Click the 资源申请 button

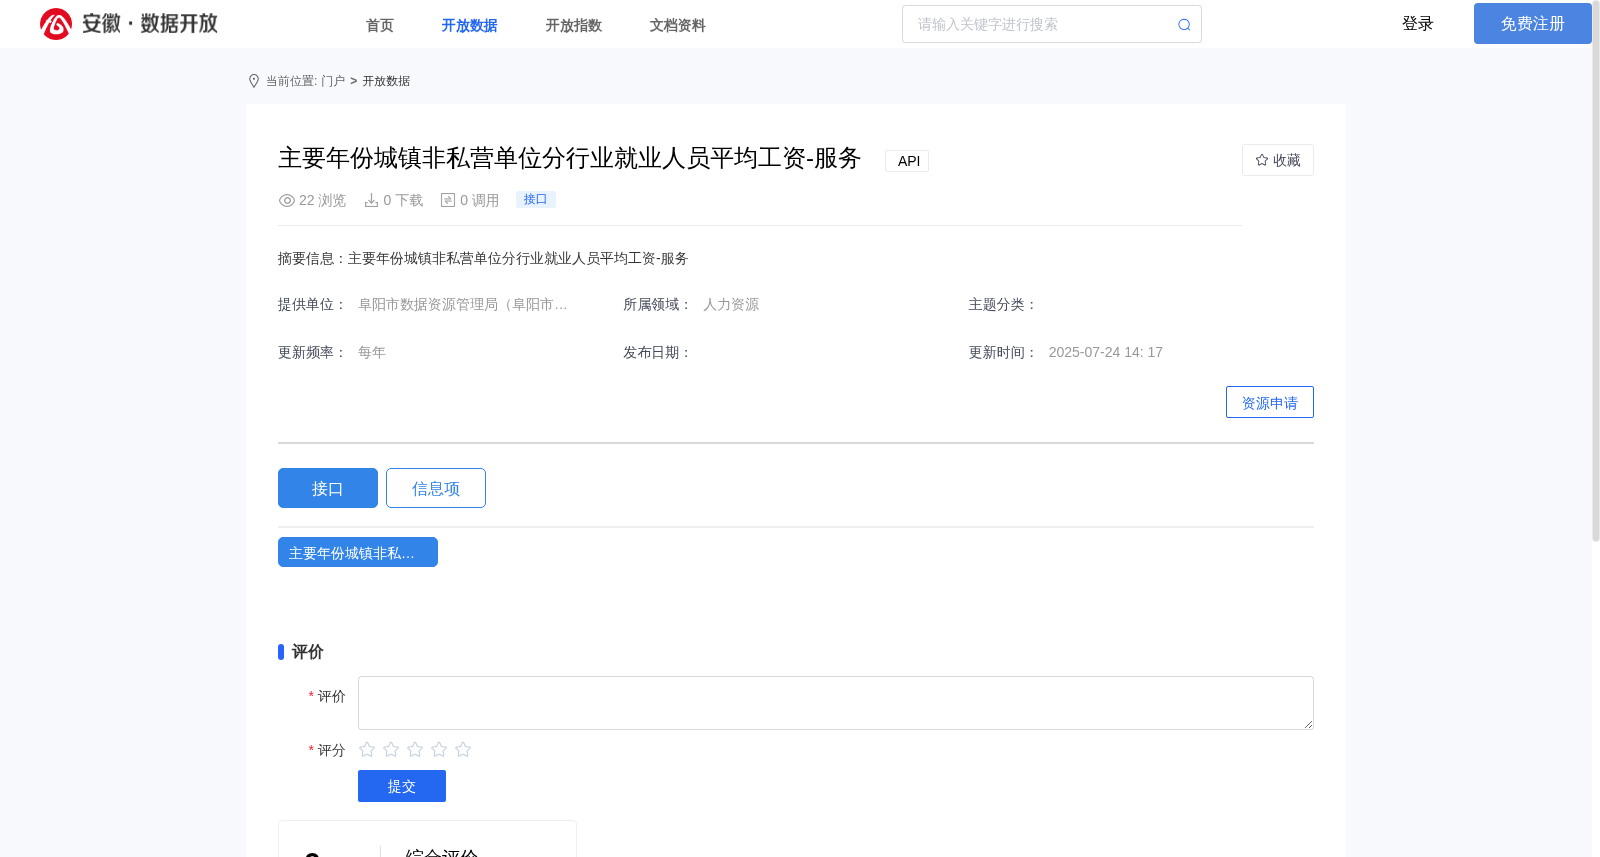1270,402
